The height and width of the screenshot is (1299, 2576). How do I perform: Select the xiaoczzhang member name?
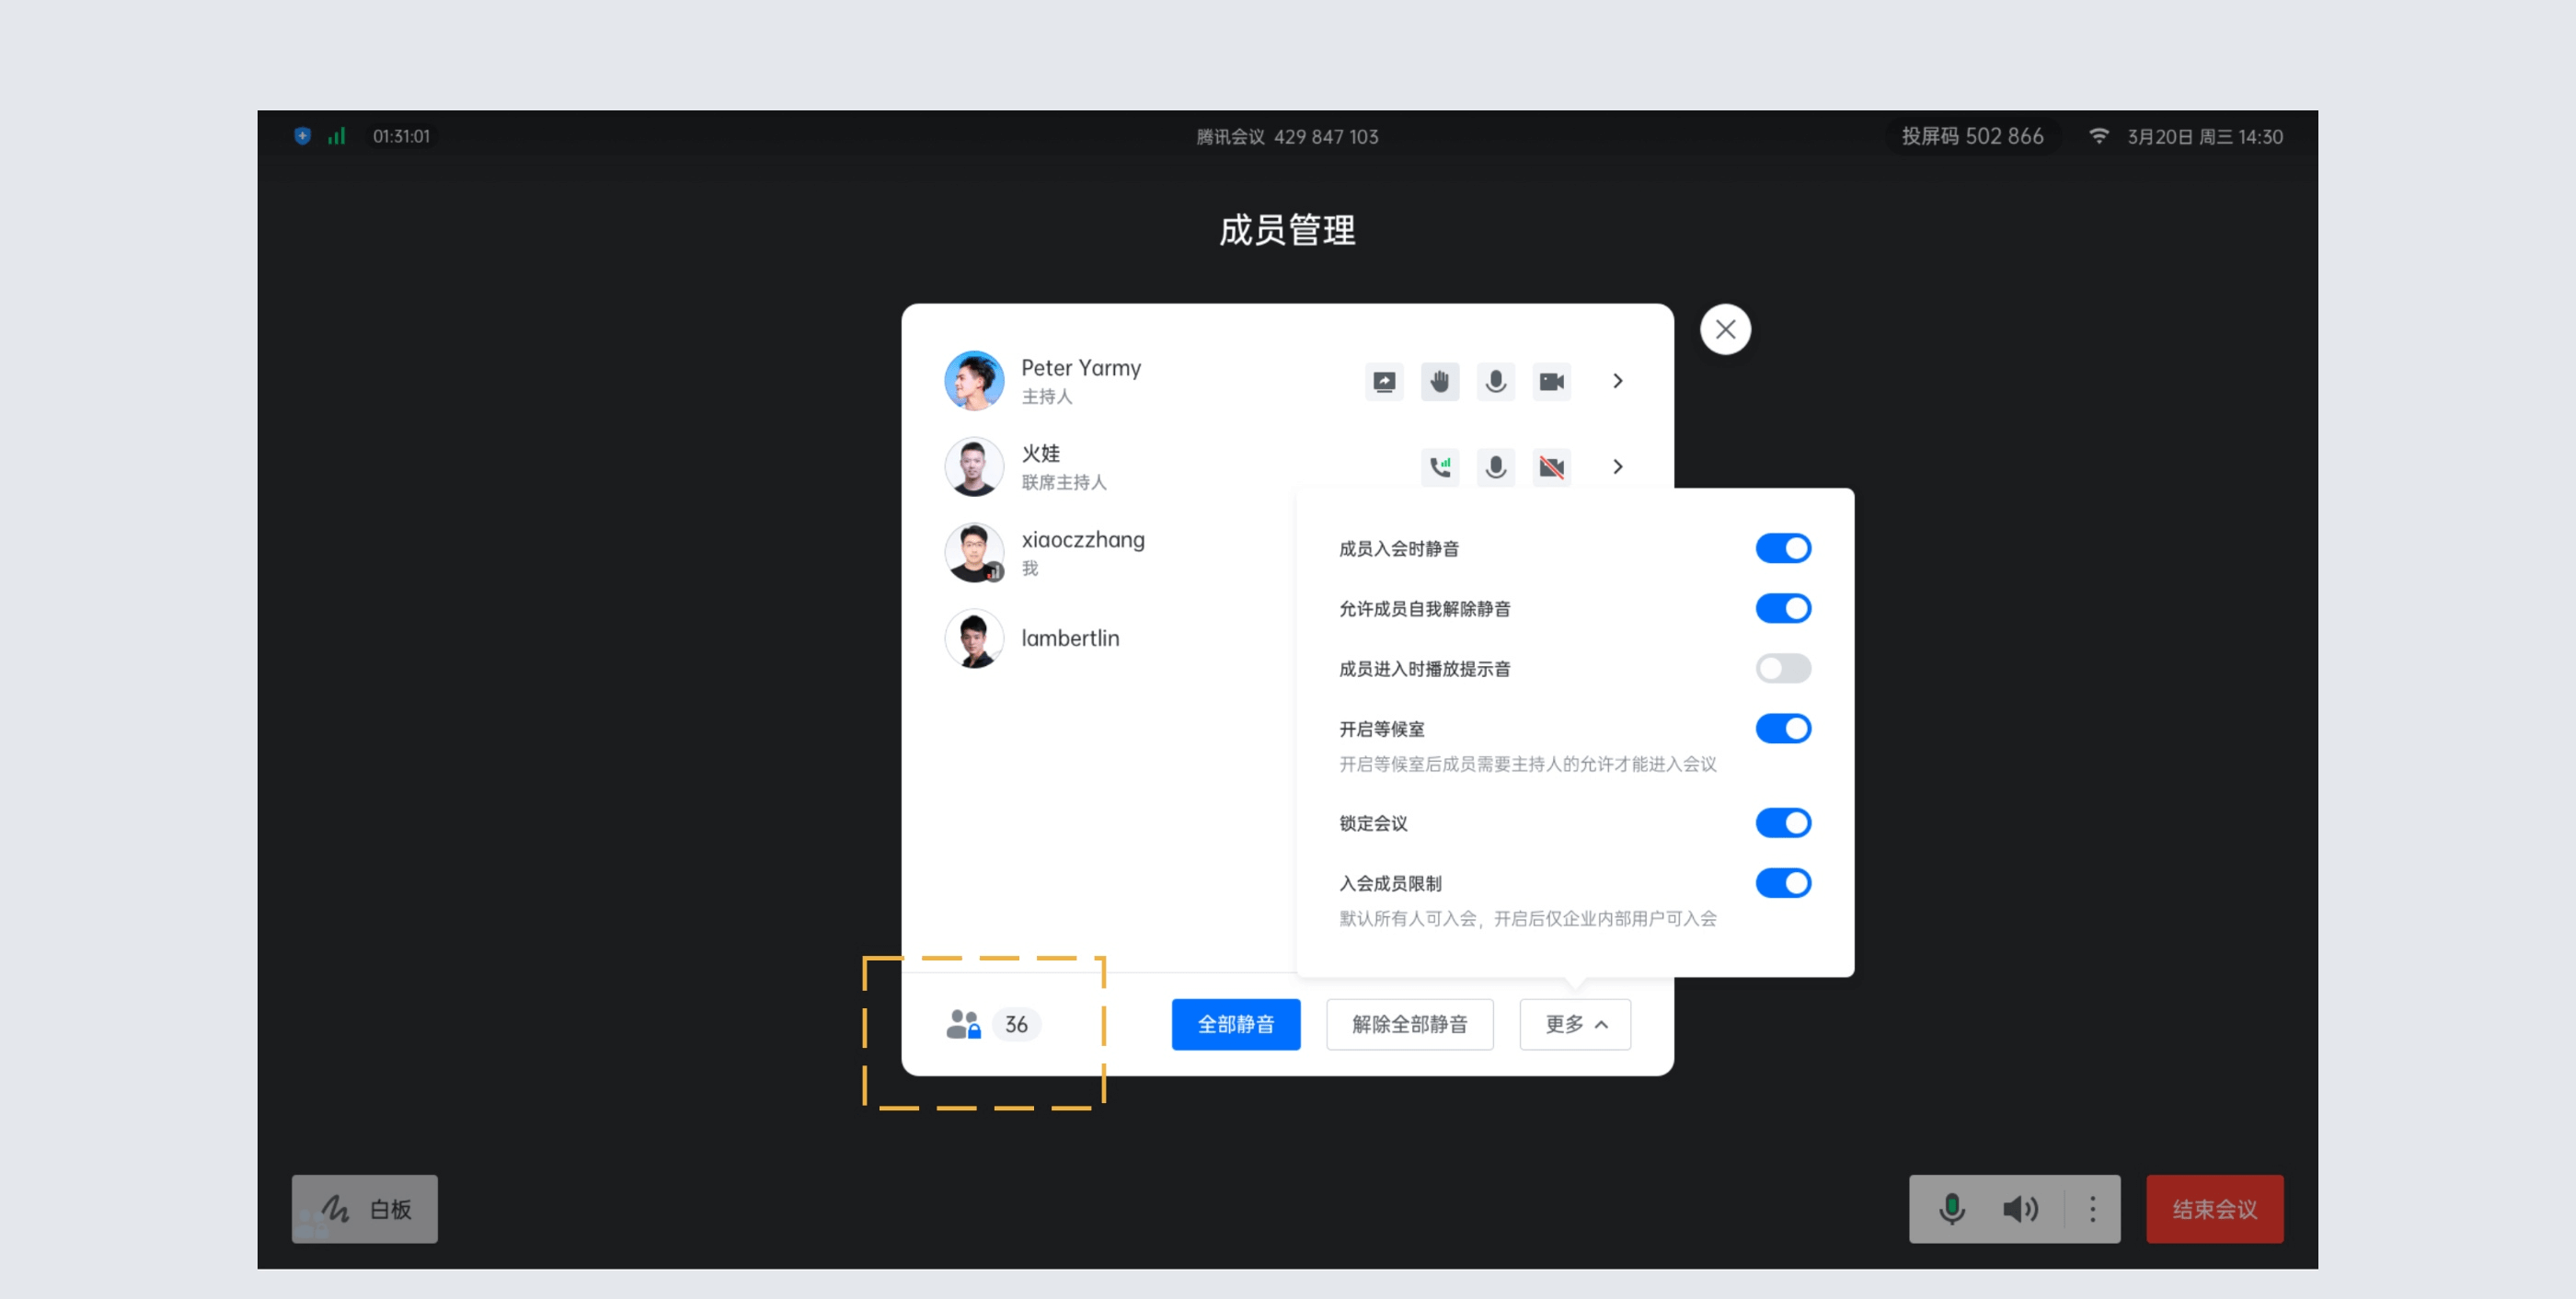tap(1083, 540)
